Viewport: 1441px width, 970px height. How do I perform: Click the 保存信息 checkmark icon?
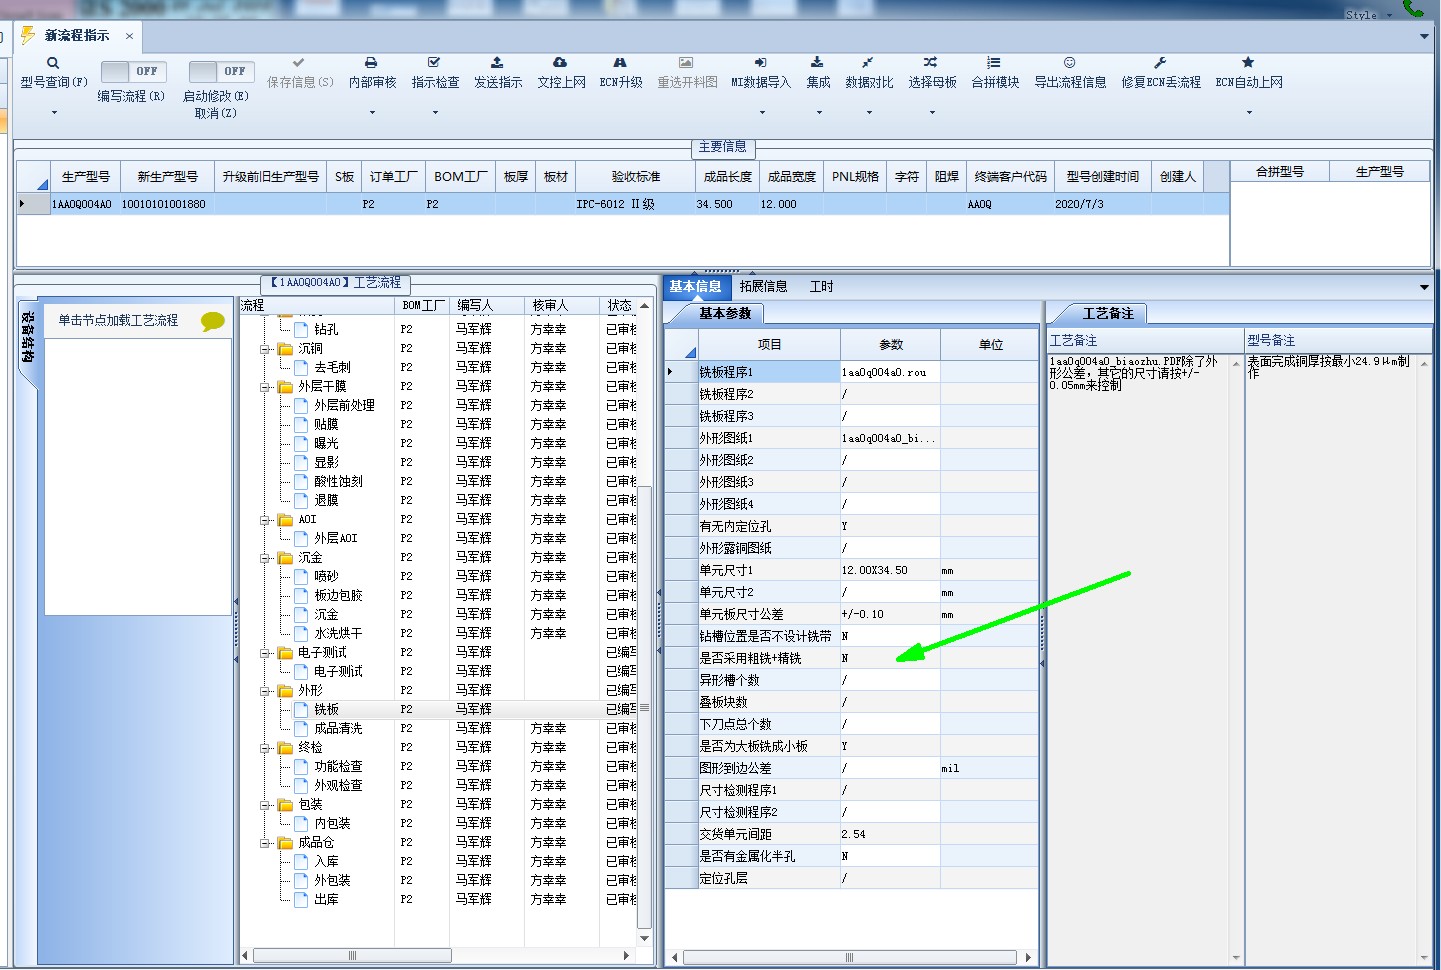pos(299,63)
